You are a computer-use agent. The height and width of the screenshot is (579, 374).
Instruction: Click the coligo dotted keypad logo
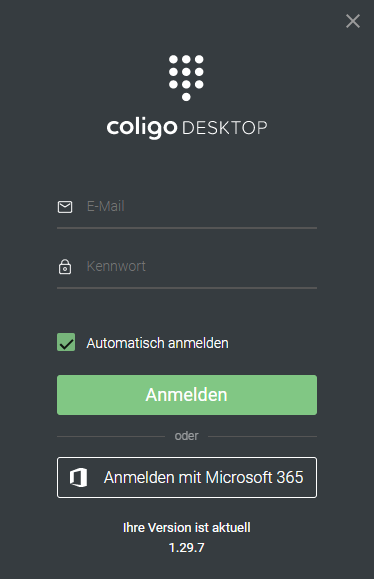pos(186,78)
